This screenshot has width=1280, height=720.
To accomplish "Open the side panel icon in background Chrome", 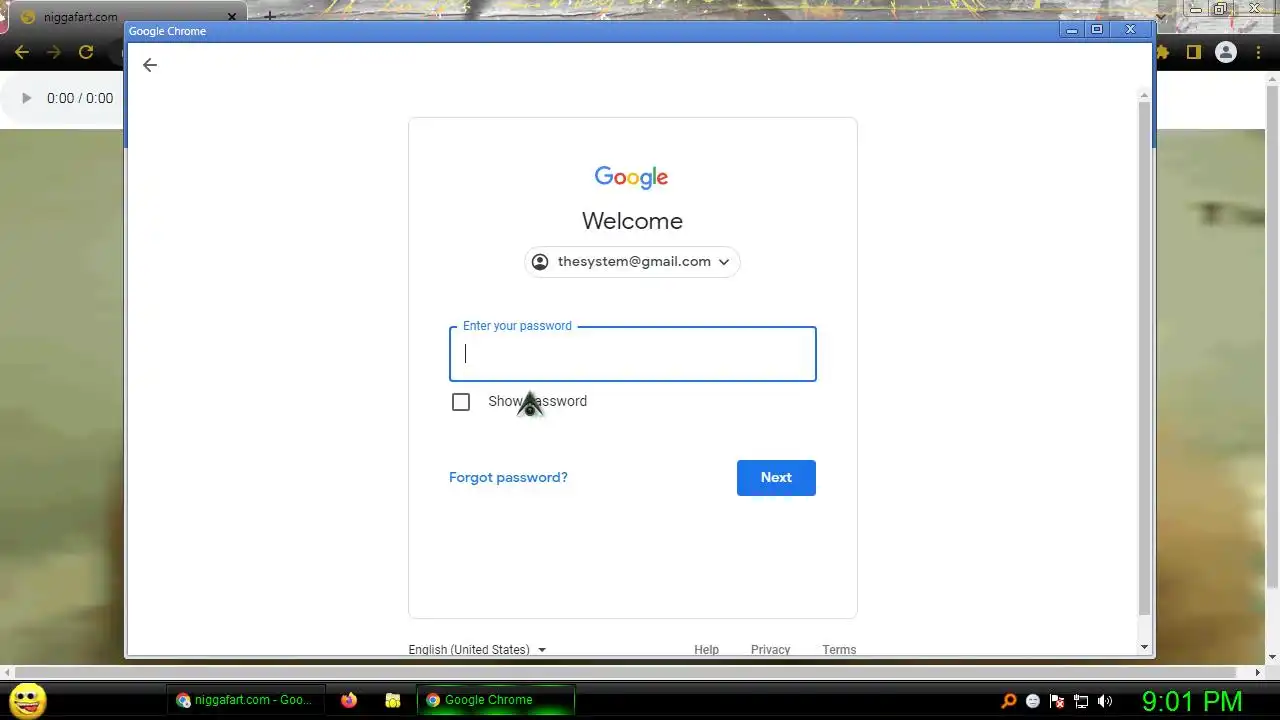I will coord(1193,52).
